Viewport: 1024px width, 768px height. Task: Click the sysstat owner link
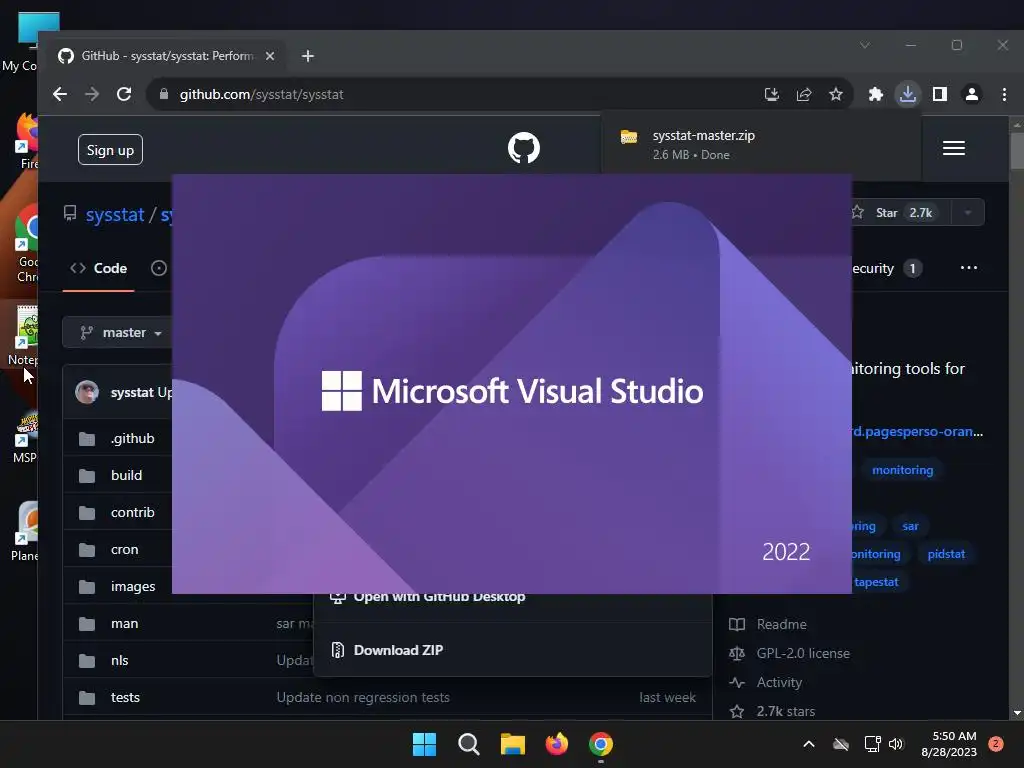coord(115,215)
